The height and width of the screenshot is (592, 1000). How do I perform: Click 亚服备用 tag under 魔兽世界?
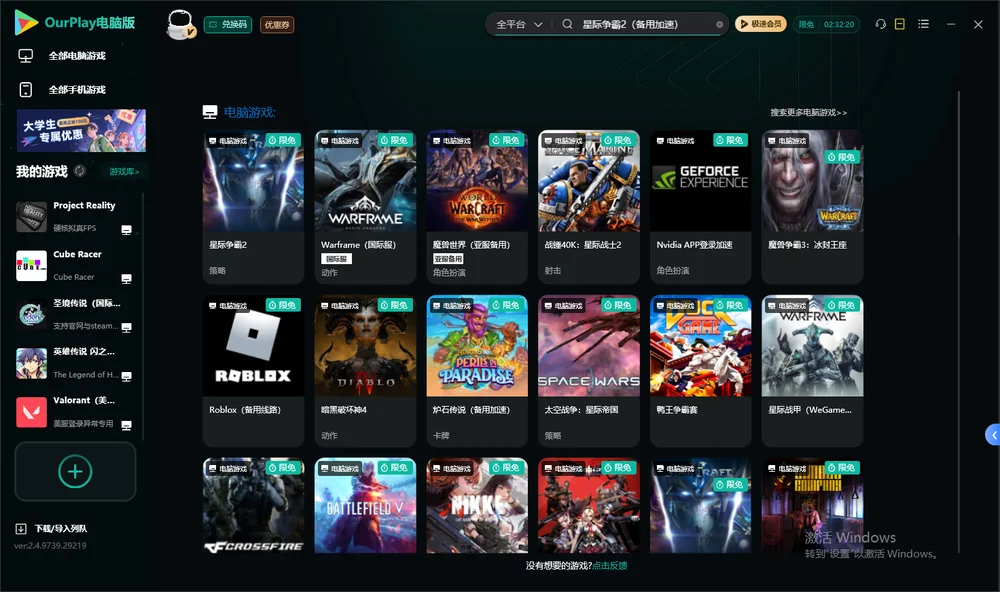click(x=448, y=259)
